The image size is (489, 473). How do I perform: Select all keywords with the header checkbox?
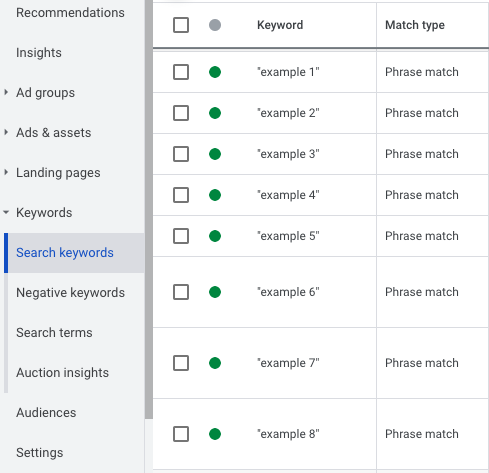click(x=181, y=25)
